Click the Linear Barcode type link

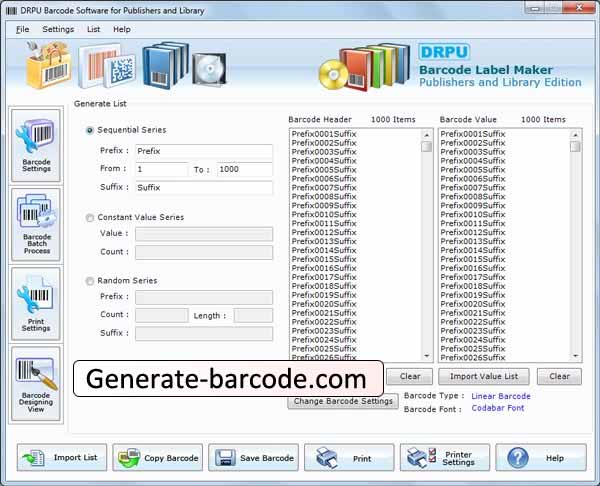click(501, 396)
